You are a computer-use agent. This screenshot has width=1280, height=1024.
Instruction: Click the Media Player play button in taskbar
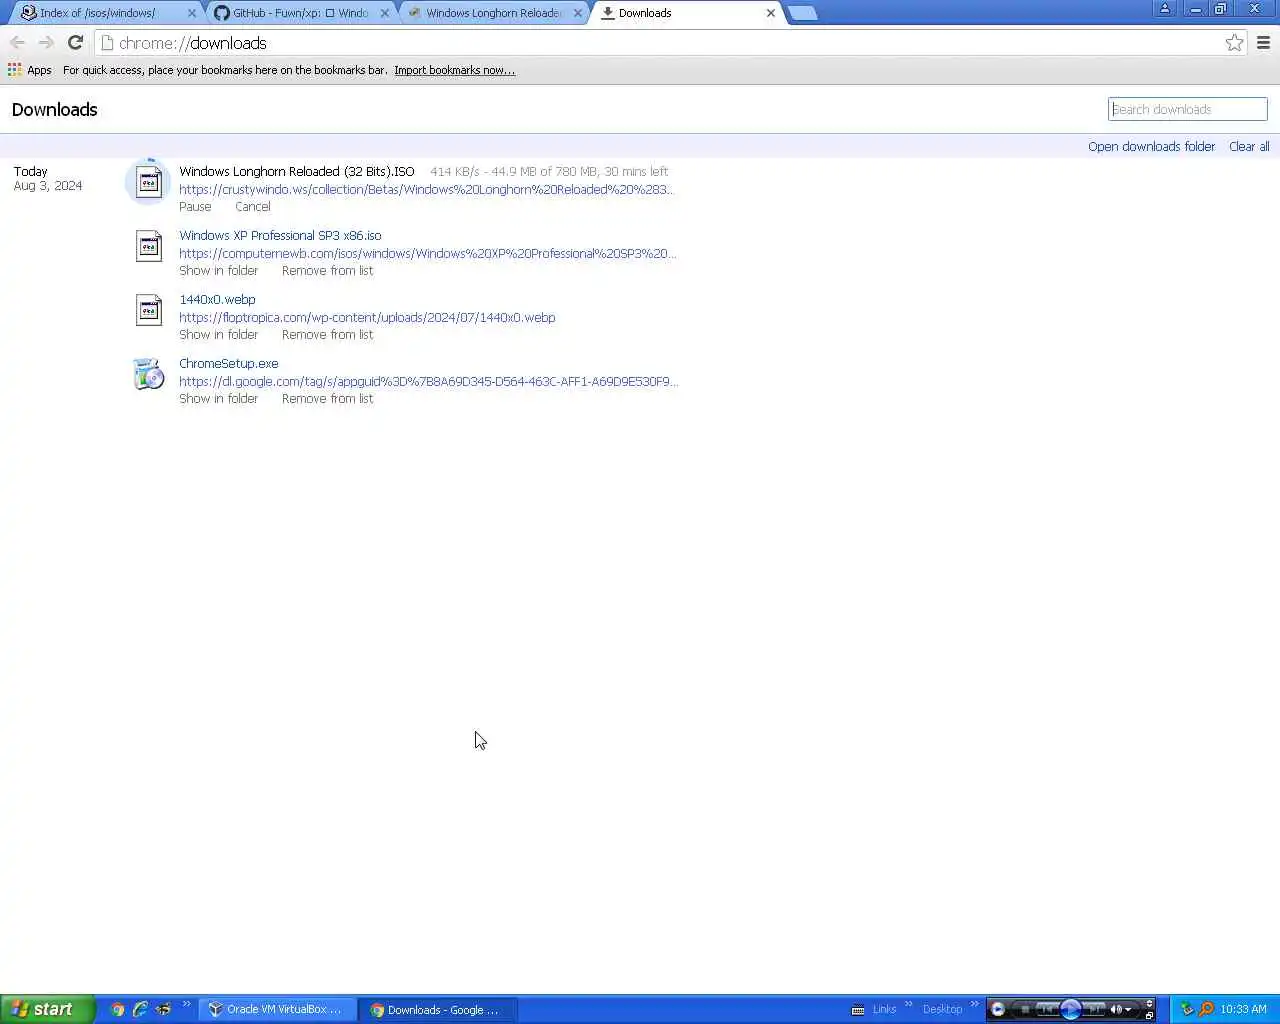1070,1009
